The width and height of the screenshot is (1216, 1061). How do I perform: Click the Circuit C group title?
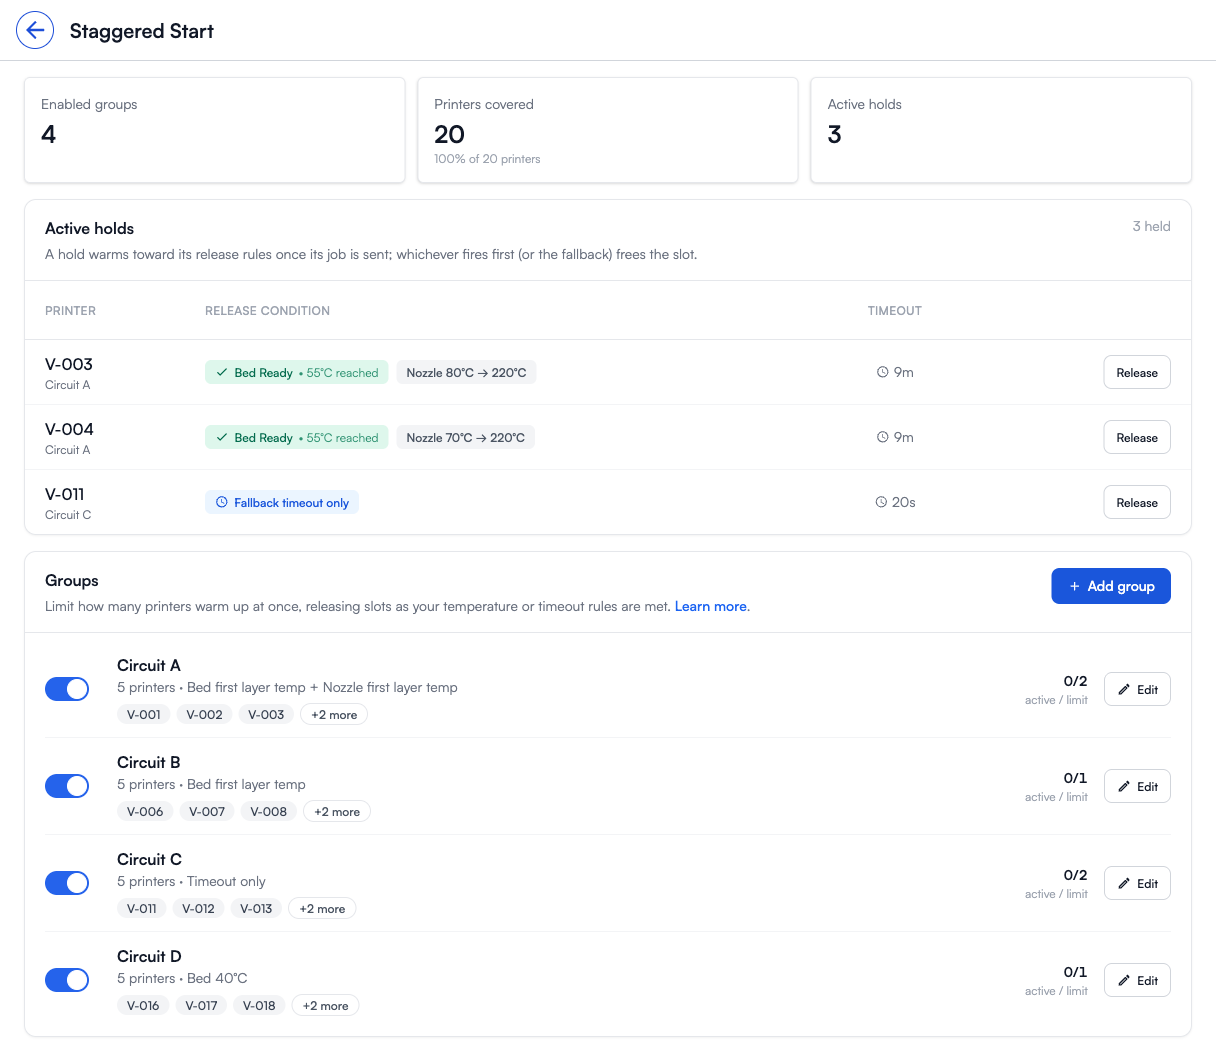(149, 859)
